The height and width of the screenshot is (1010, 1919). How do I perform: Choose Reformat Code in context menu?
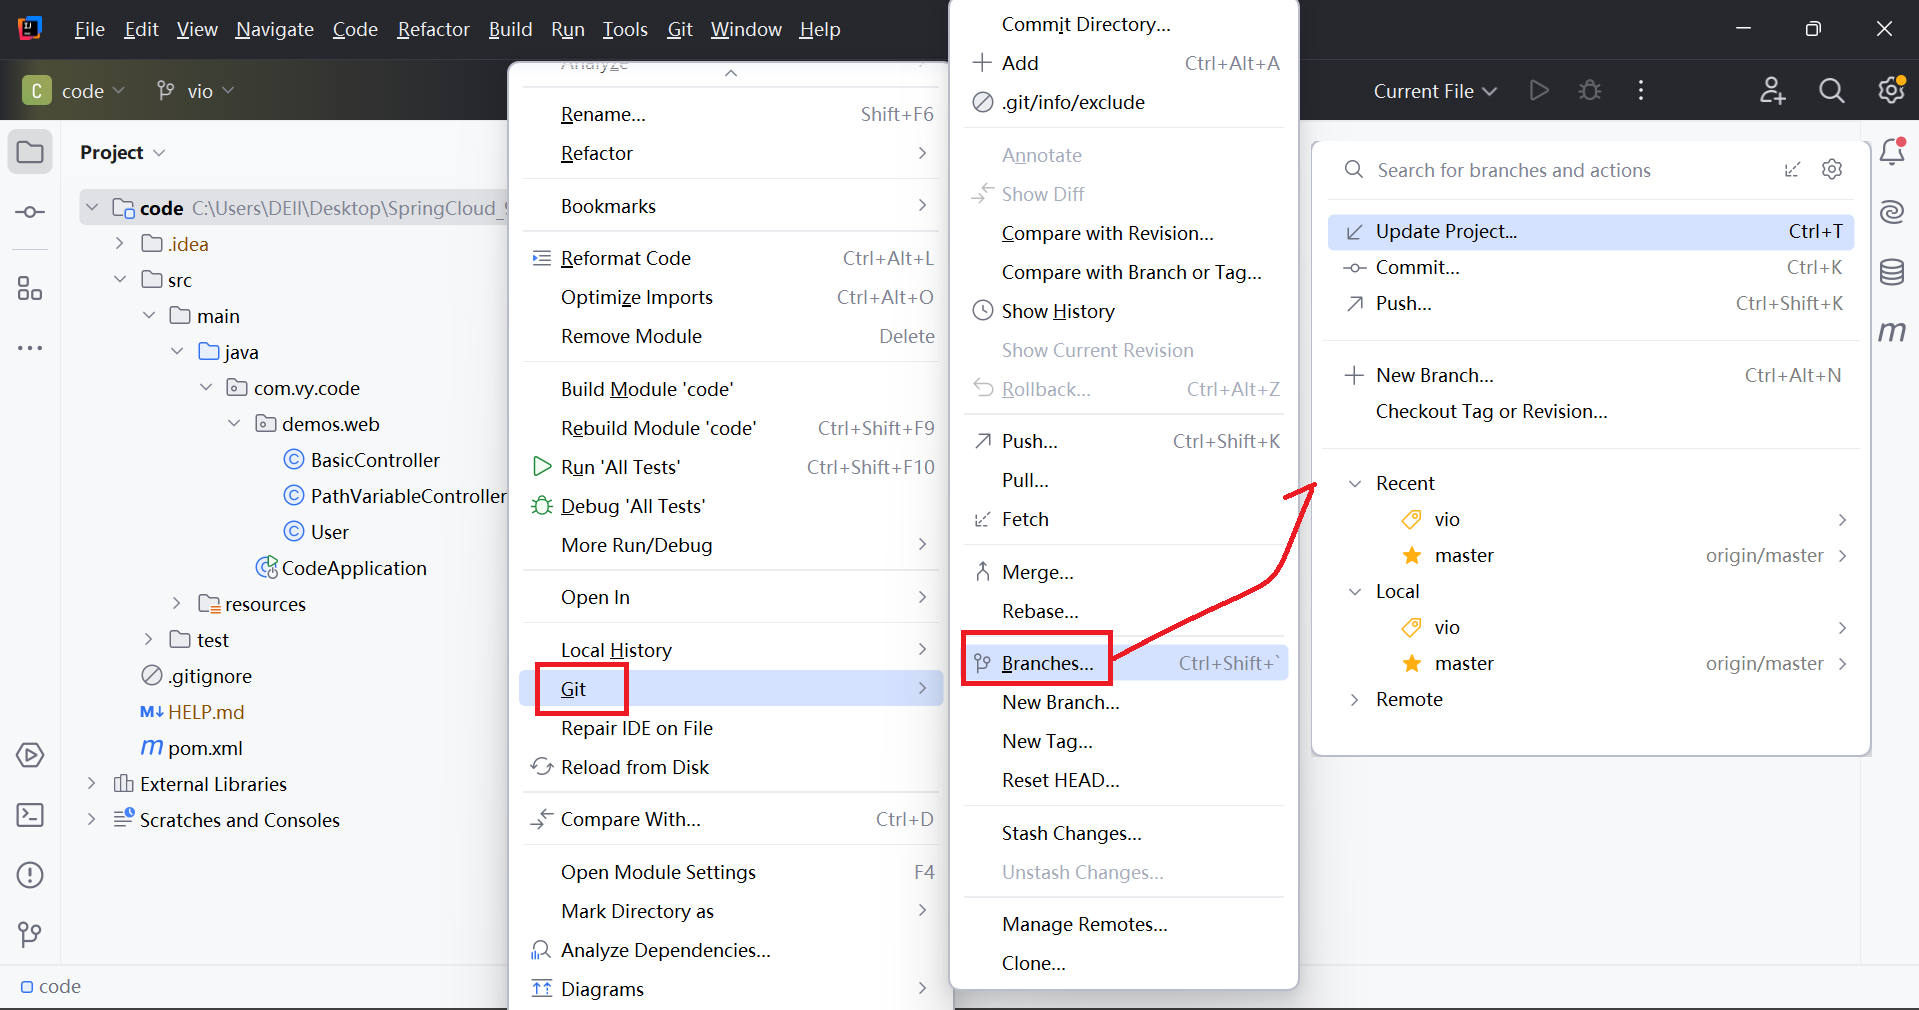(x=731, y=258)
